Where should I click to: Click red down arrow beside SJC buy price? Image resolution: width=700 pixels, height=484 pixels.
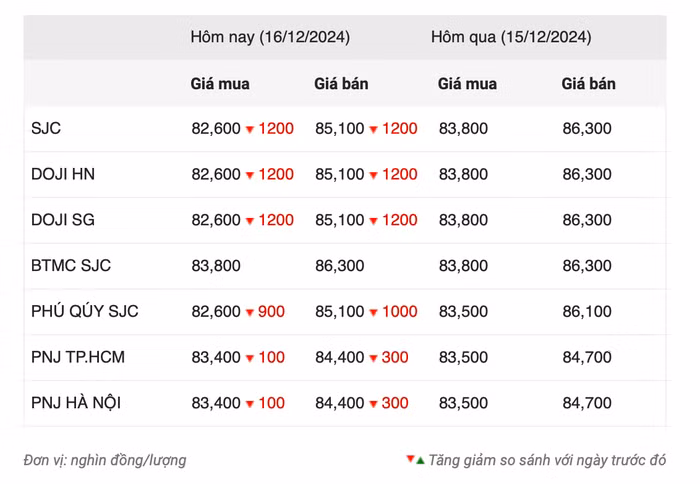click(x=250, y=129)
